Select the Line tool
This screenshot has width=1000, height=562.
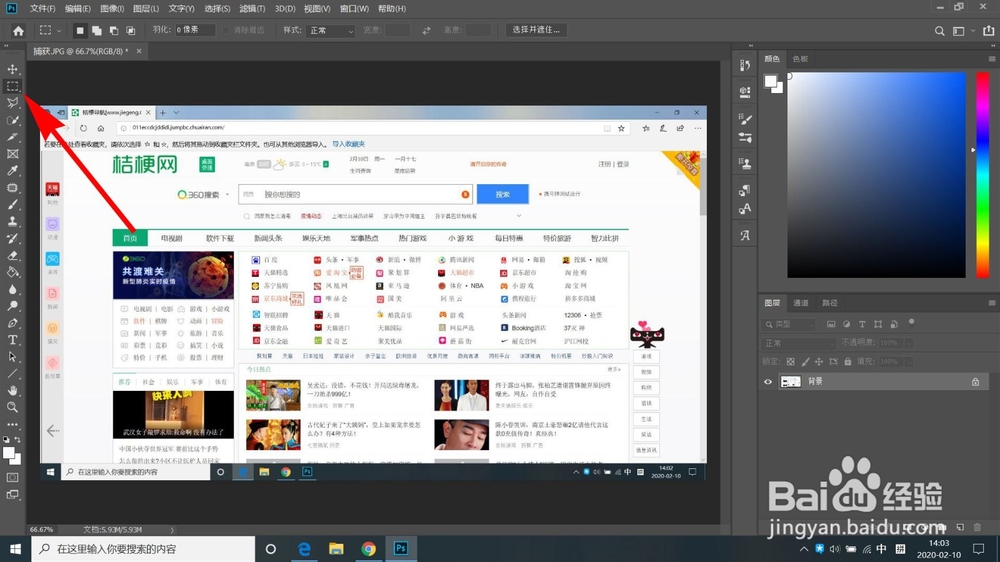12,374
